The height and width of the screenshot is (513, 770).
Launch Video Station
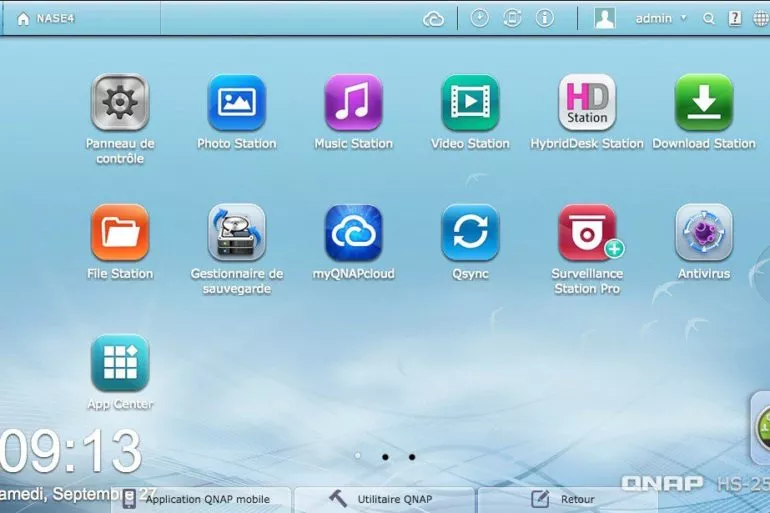(x=470, y=103)
